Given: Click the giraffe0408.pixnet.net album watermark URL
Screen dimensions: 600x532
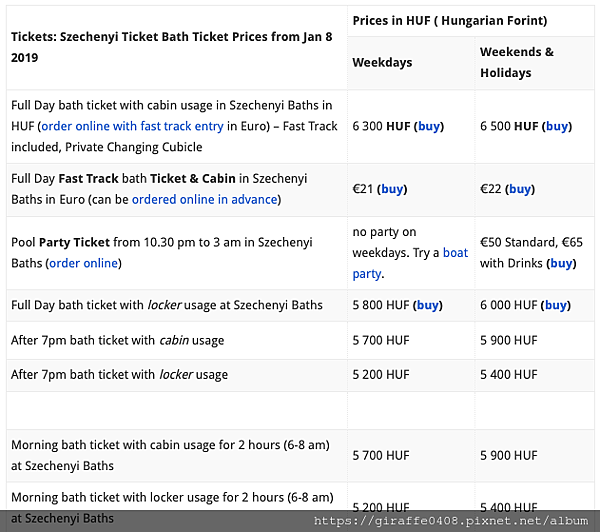Looking at the screenshot, I should (451, 521).
